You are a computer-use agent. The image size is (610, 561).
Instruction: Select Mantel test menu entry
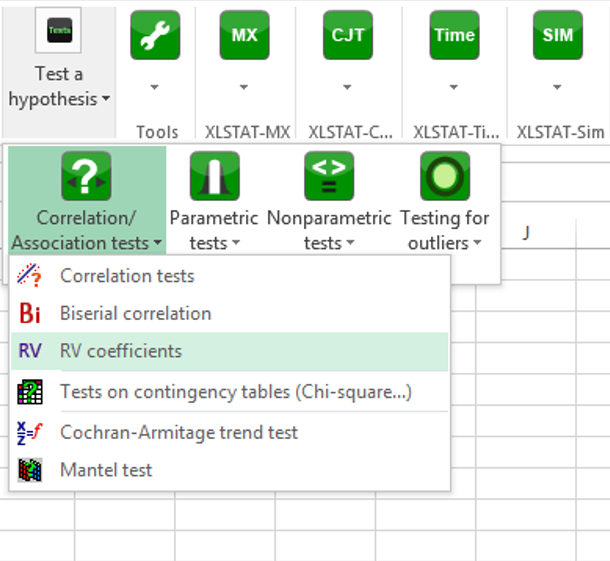[x=230, y=470]
